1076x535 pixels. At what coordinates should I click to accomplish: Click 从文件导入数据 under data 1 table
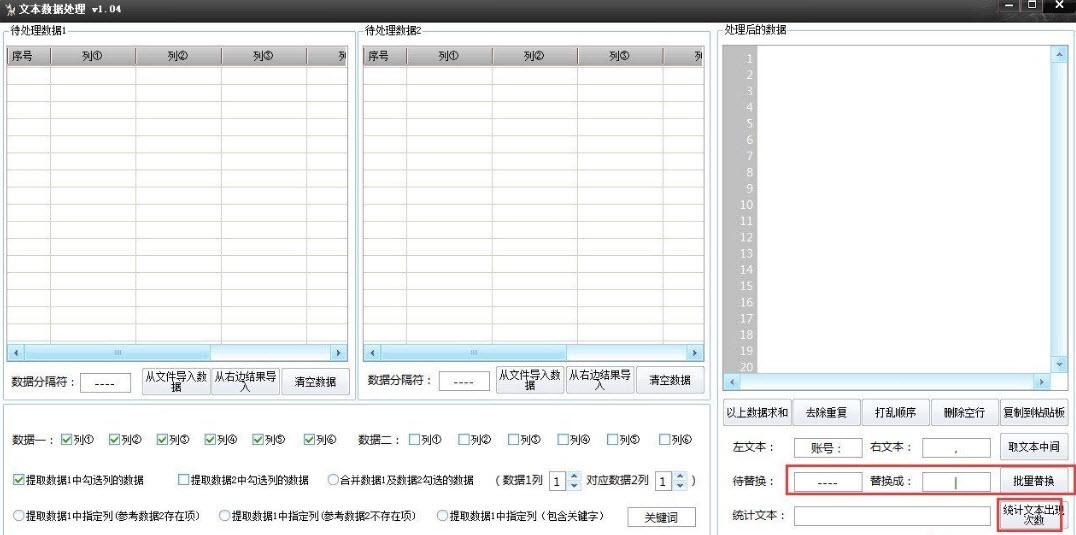[x=176, y=381]
